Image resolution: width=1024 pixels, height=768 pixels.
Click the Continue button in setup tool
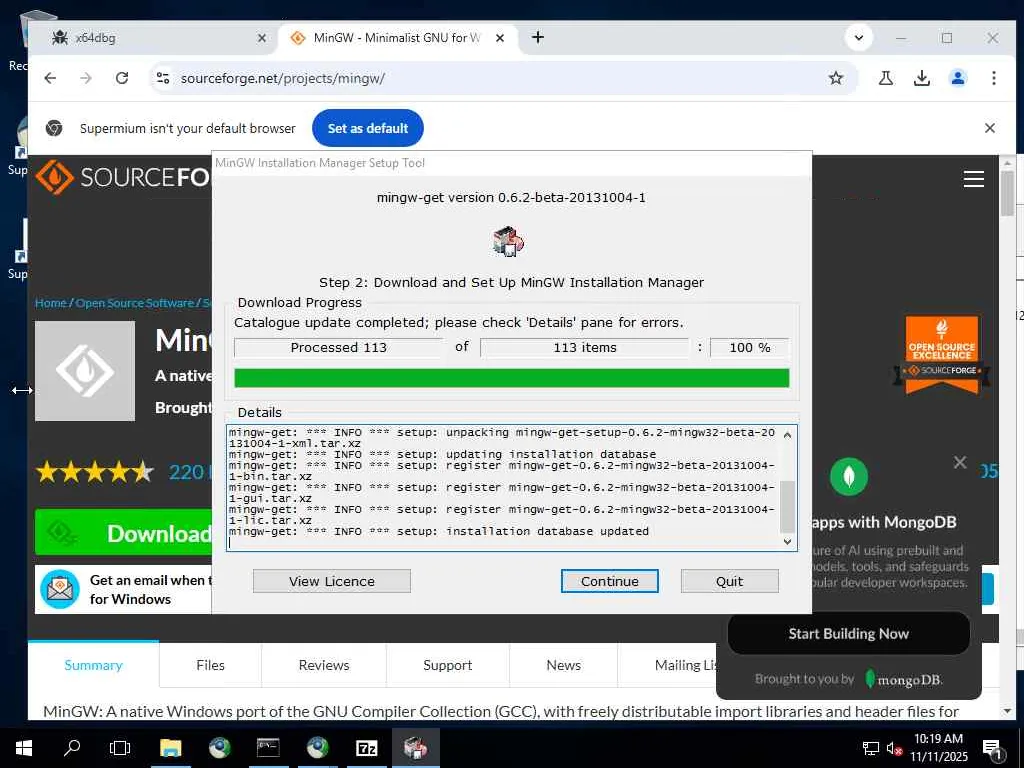click(609, 581)
